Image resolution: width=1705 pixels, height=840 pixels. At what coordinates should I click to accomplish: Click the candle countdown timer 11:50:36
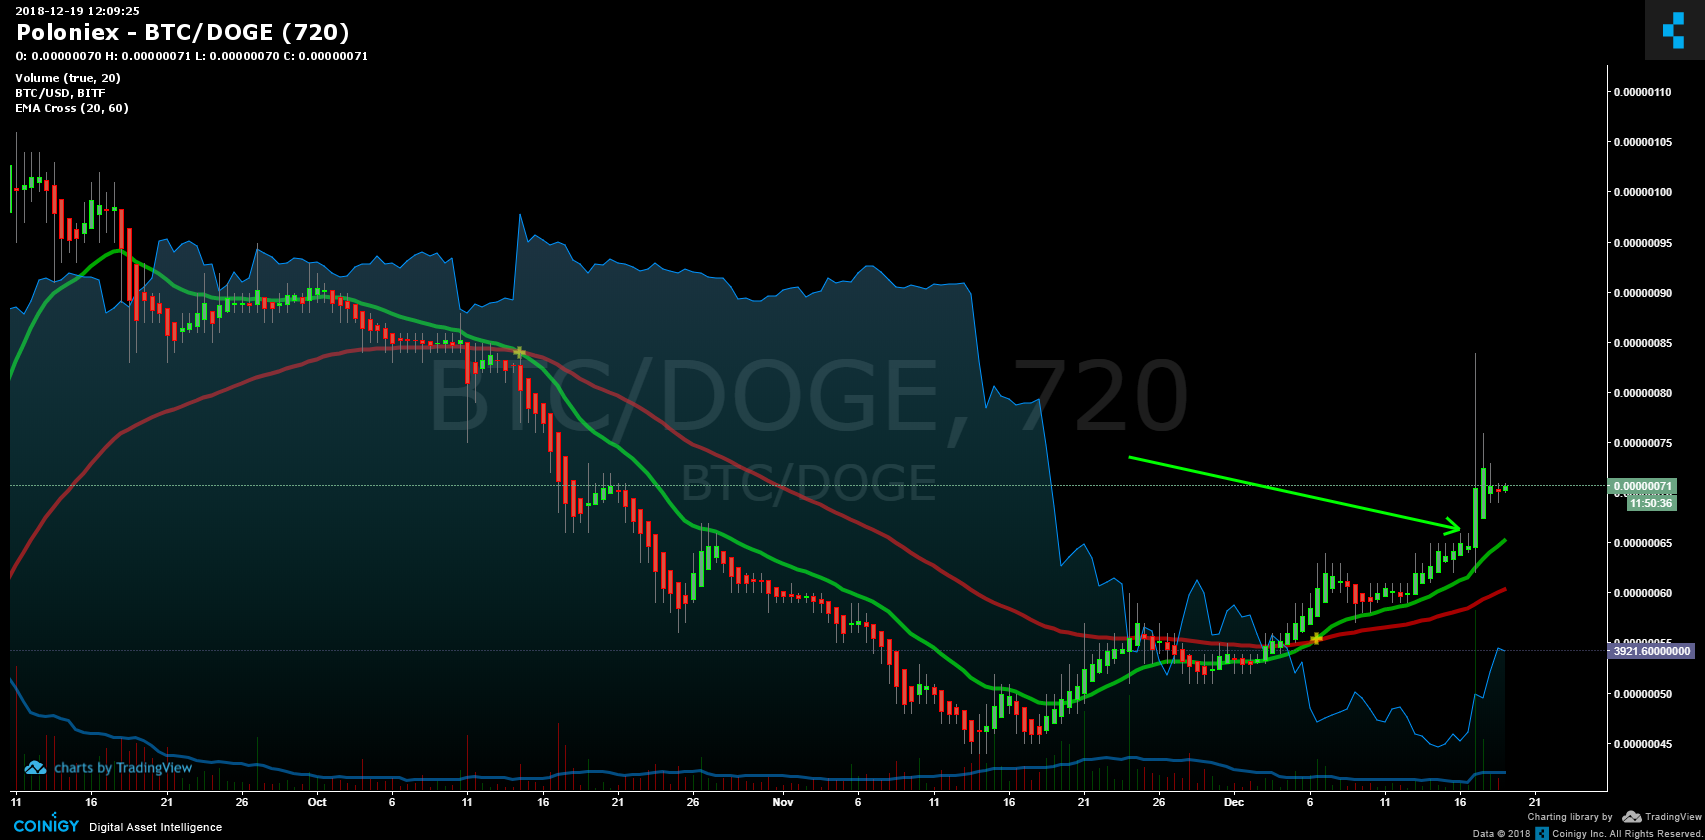1650,503
